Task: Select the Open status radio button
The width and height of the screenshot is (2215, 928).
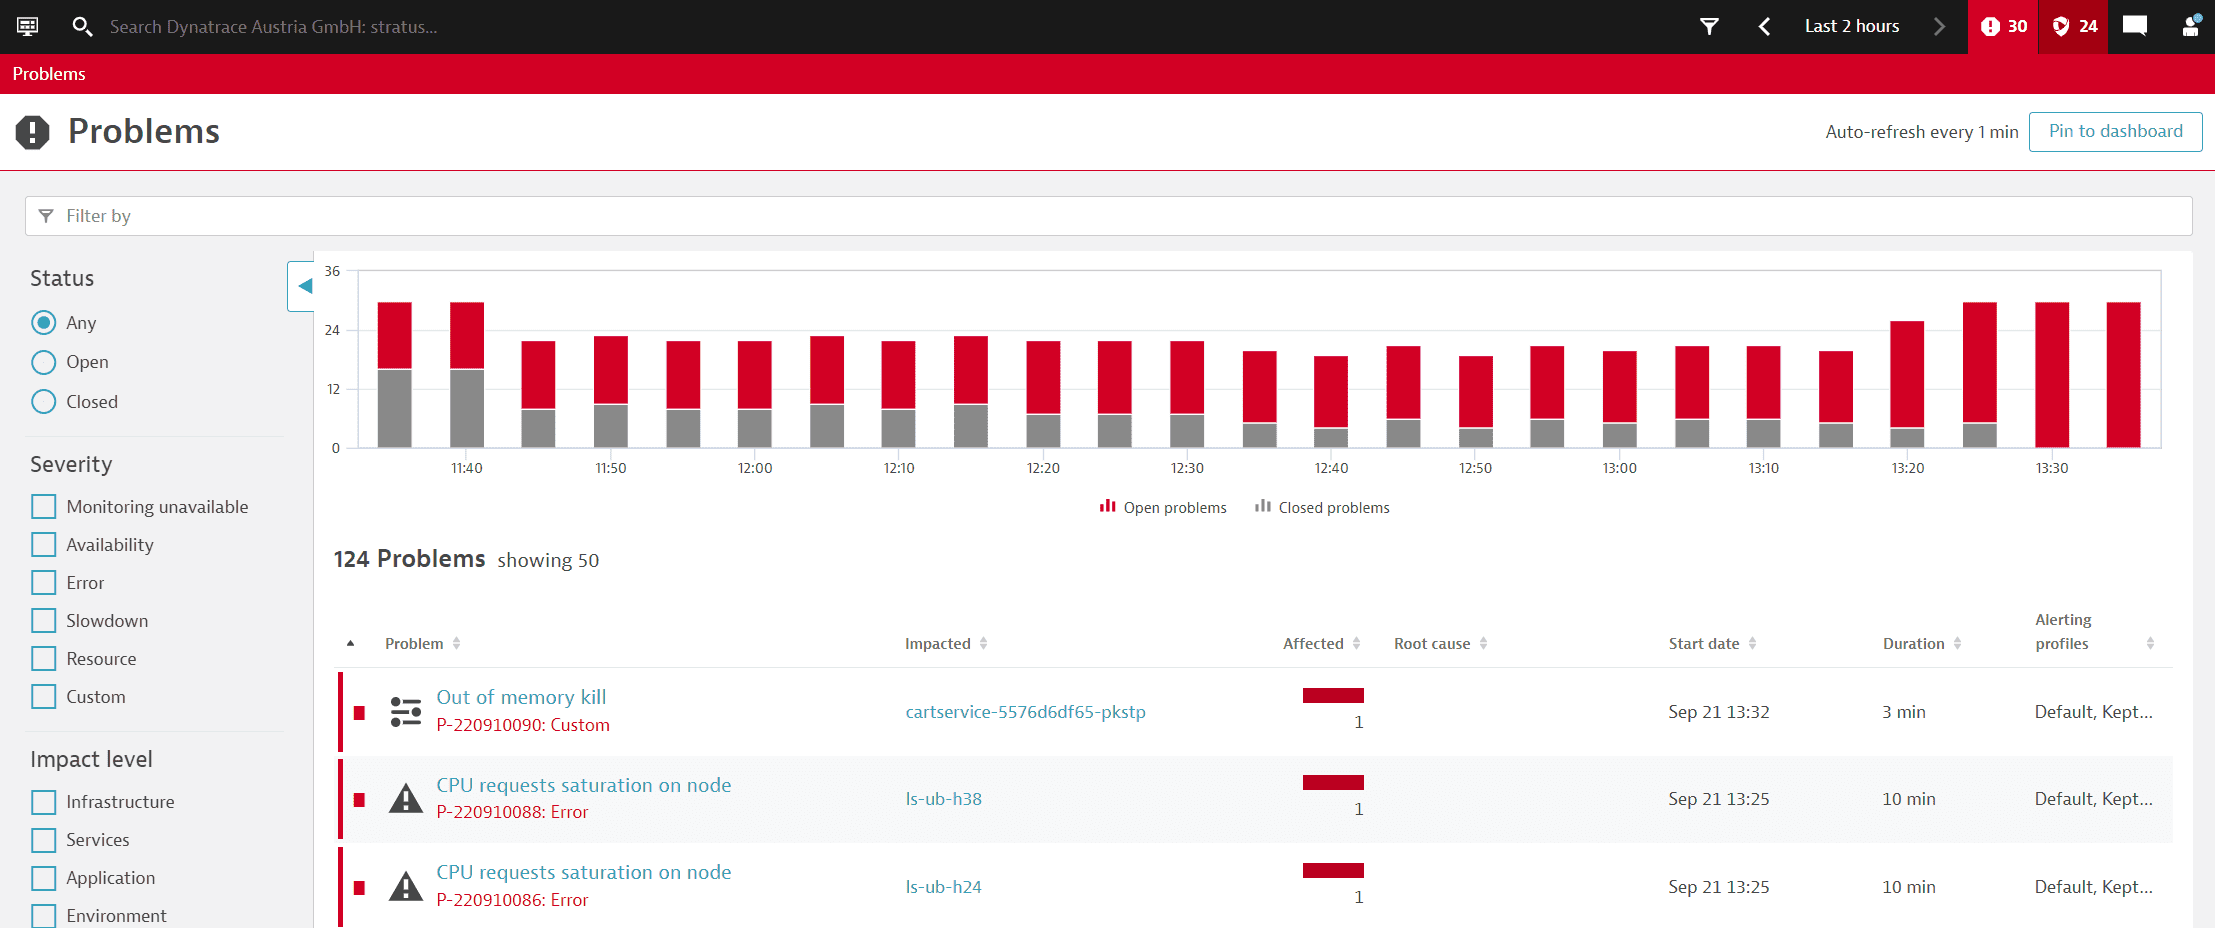Action: (x=43, y=361)
